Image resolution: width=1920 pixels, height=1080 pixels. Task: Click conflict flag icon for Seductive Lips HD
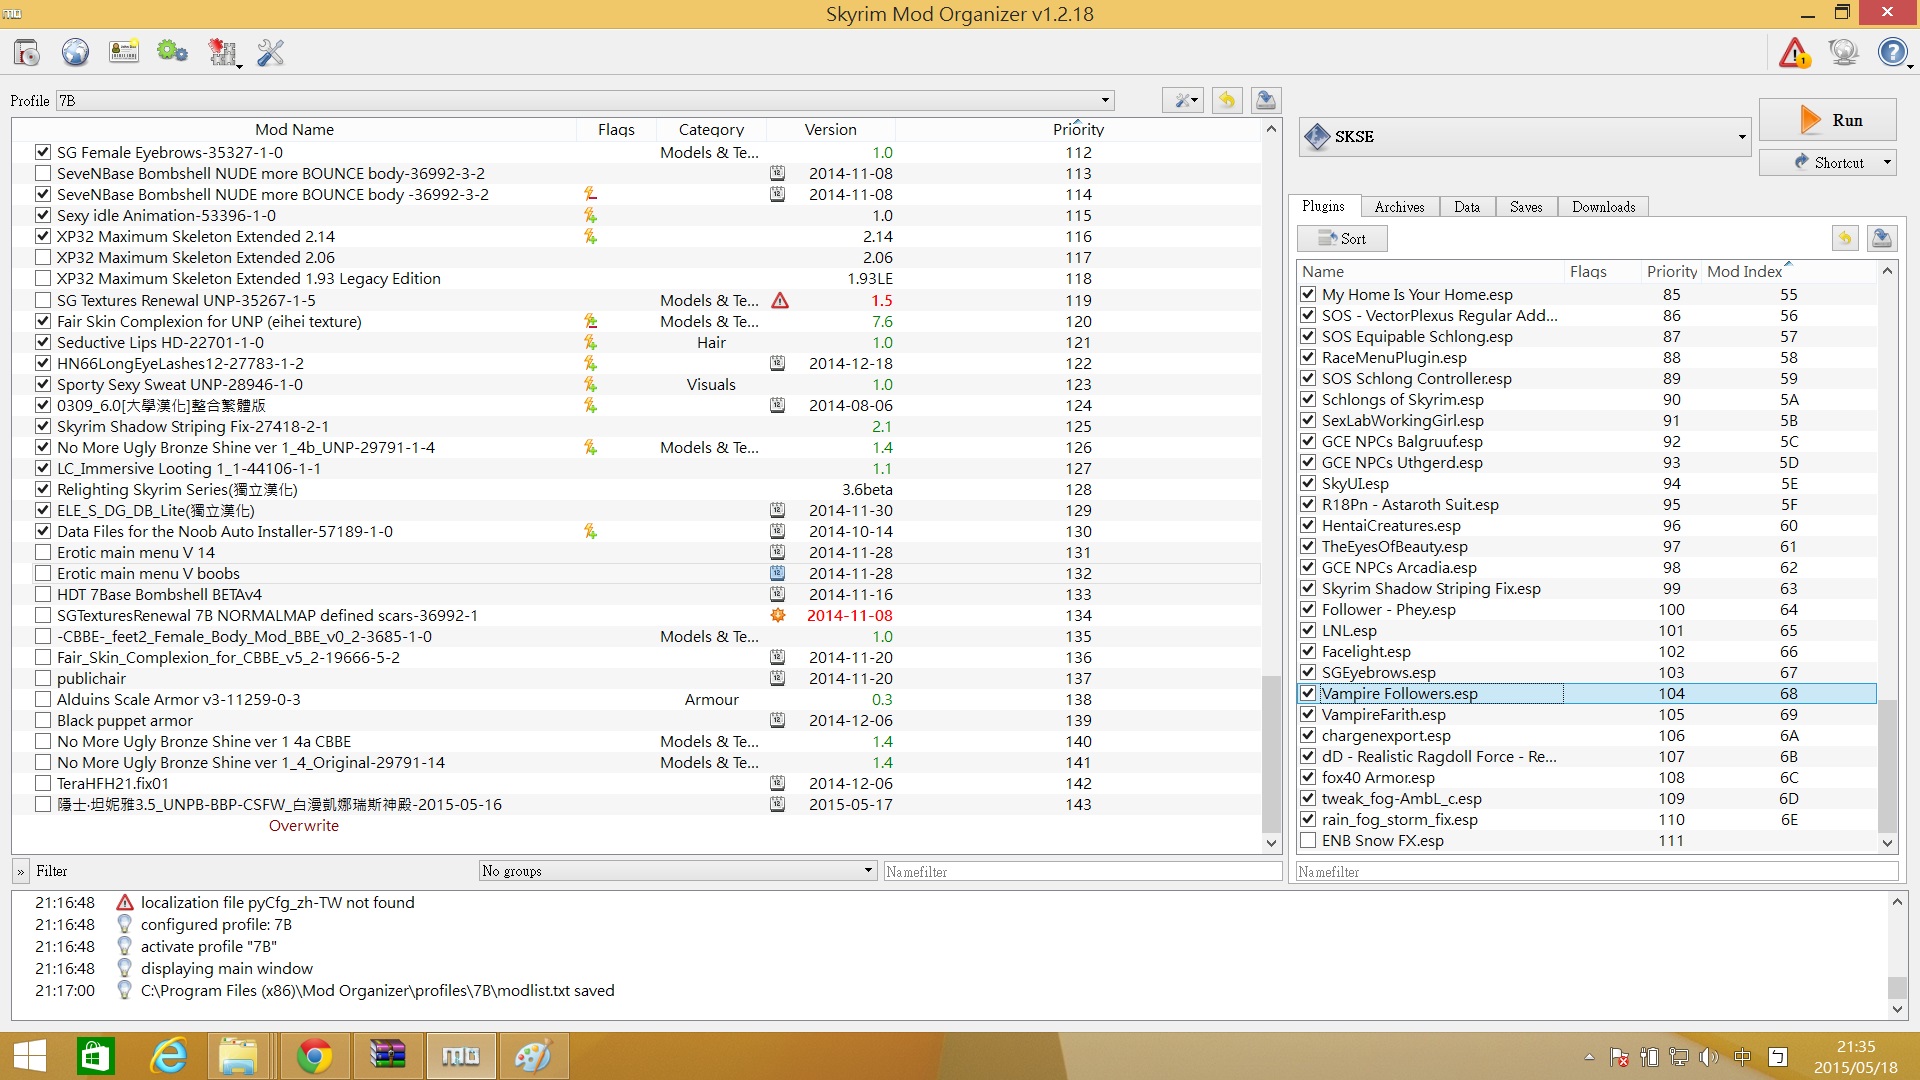(x=590, y=342)
